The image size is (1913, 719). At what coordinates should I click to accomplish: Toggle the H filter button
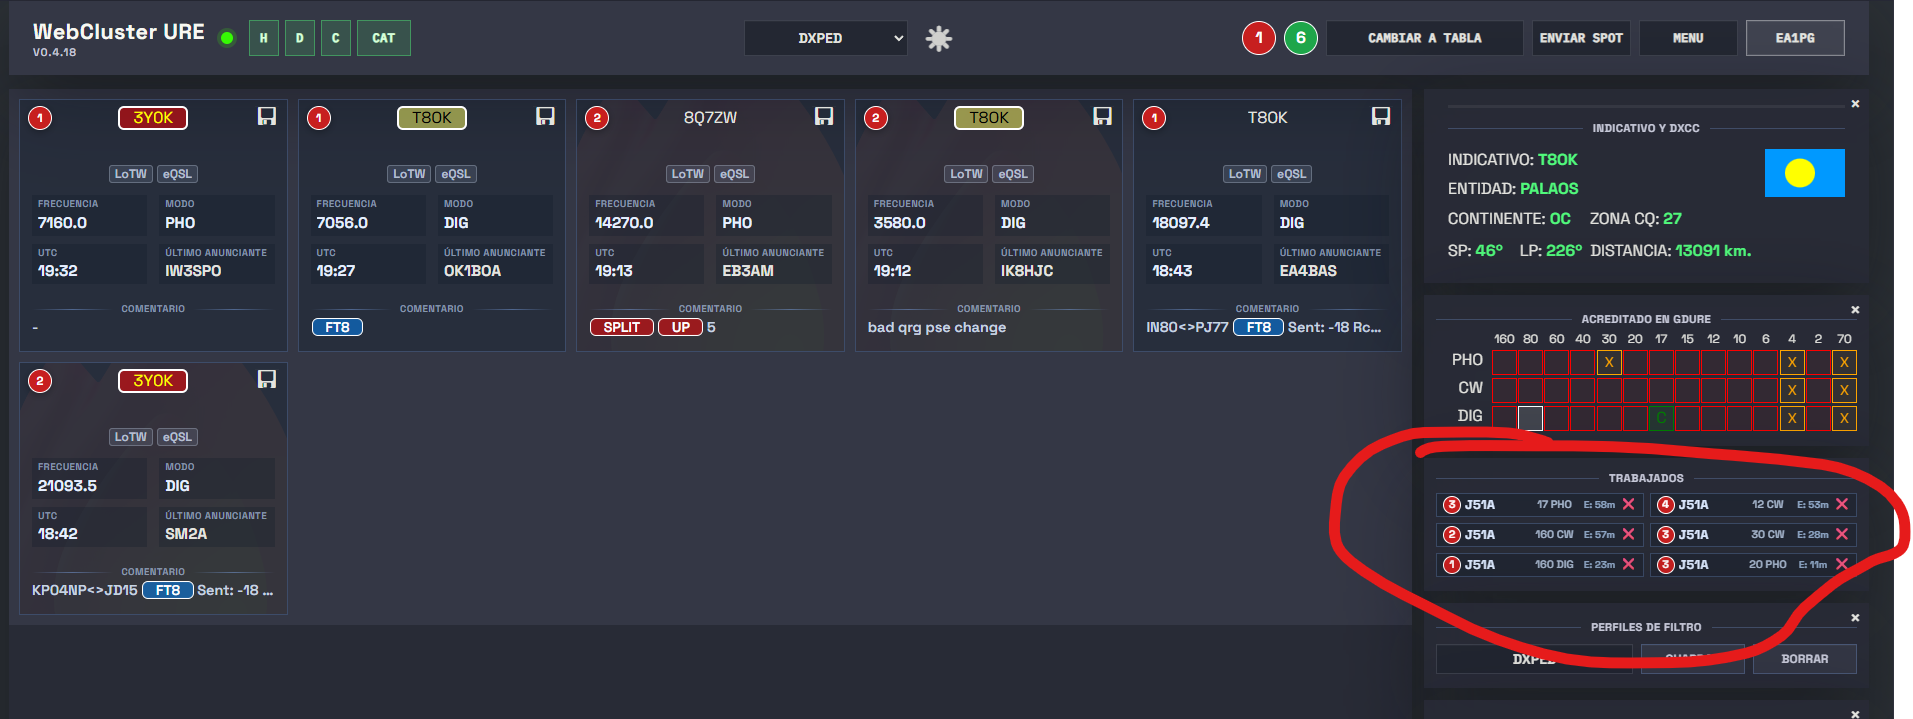[x=264, y=38]
